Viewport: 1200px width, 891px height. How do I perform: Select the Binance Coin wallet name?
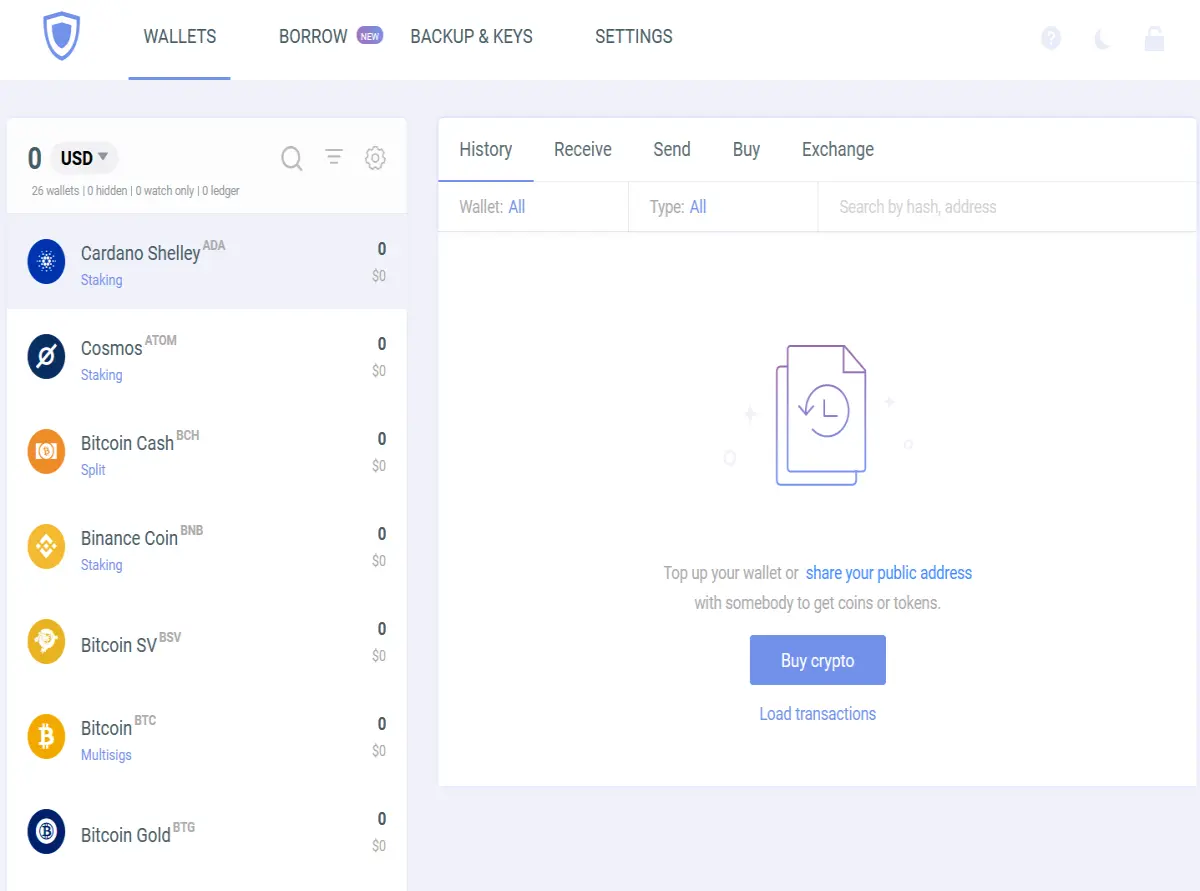[x=129, y=539]
